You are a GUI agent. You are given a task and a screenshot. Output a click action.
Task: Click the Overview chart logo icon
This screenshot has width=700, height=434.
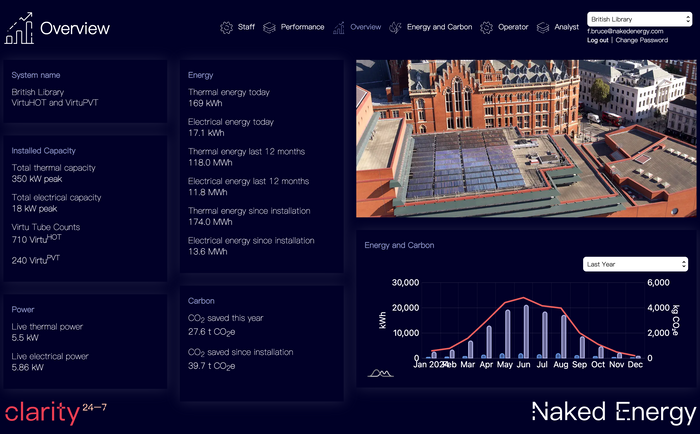[x=19, y=28]
